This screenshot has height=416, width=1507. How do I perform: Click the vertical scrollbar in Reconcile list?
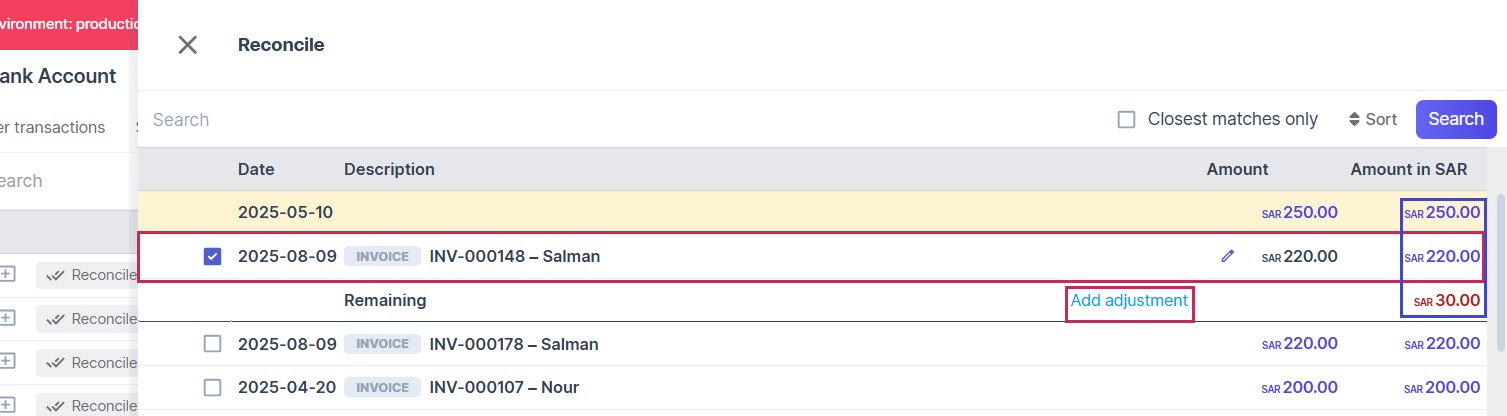[x=1500, y=270]
